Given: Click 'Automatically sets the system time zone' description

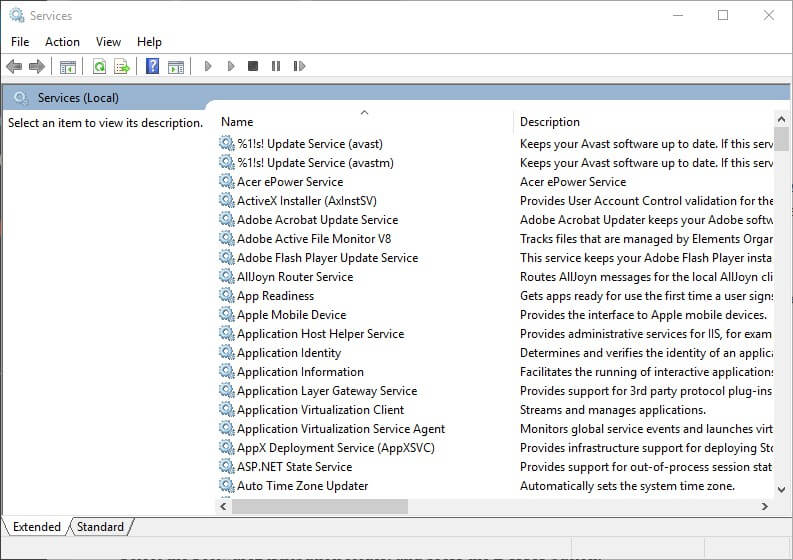Looking at the screenshot, I should click(627, 486).
